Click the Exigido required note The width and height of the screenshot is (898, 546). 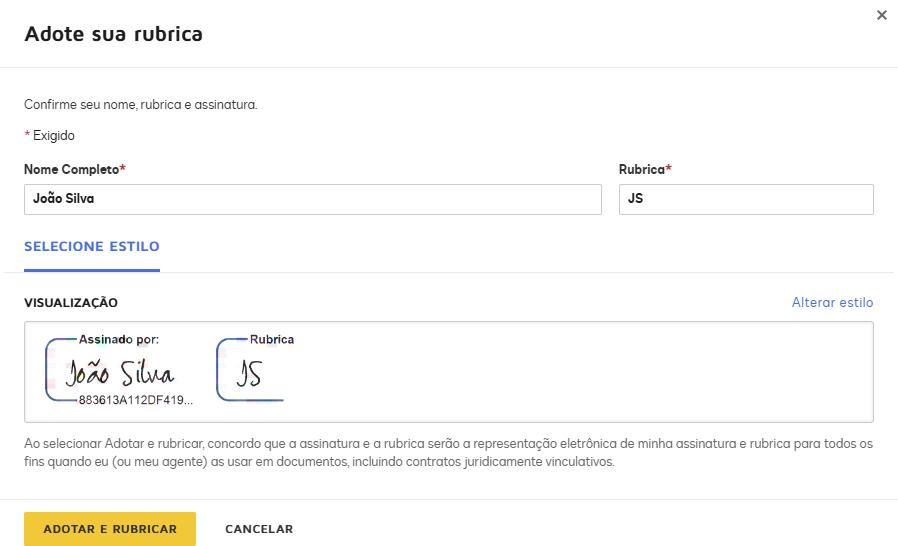click(x=49, y=136)
